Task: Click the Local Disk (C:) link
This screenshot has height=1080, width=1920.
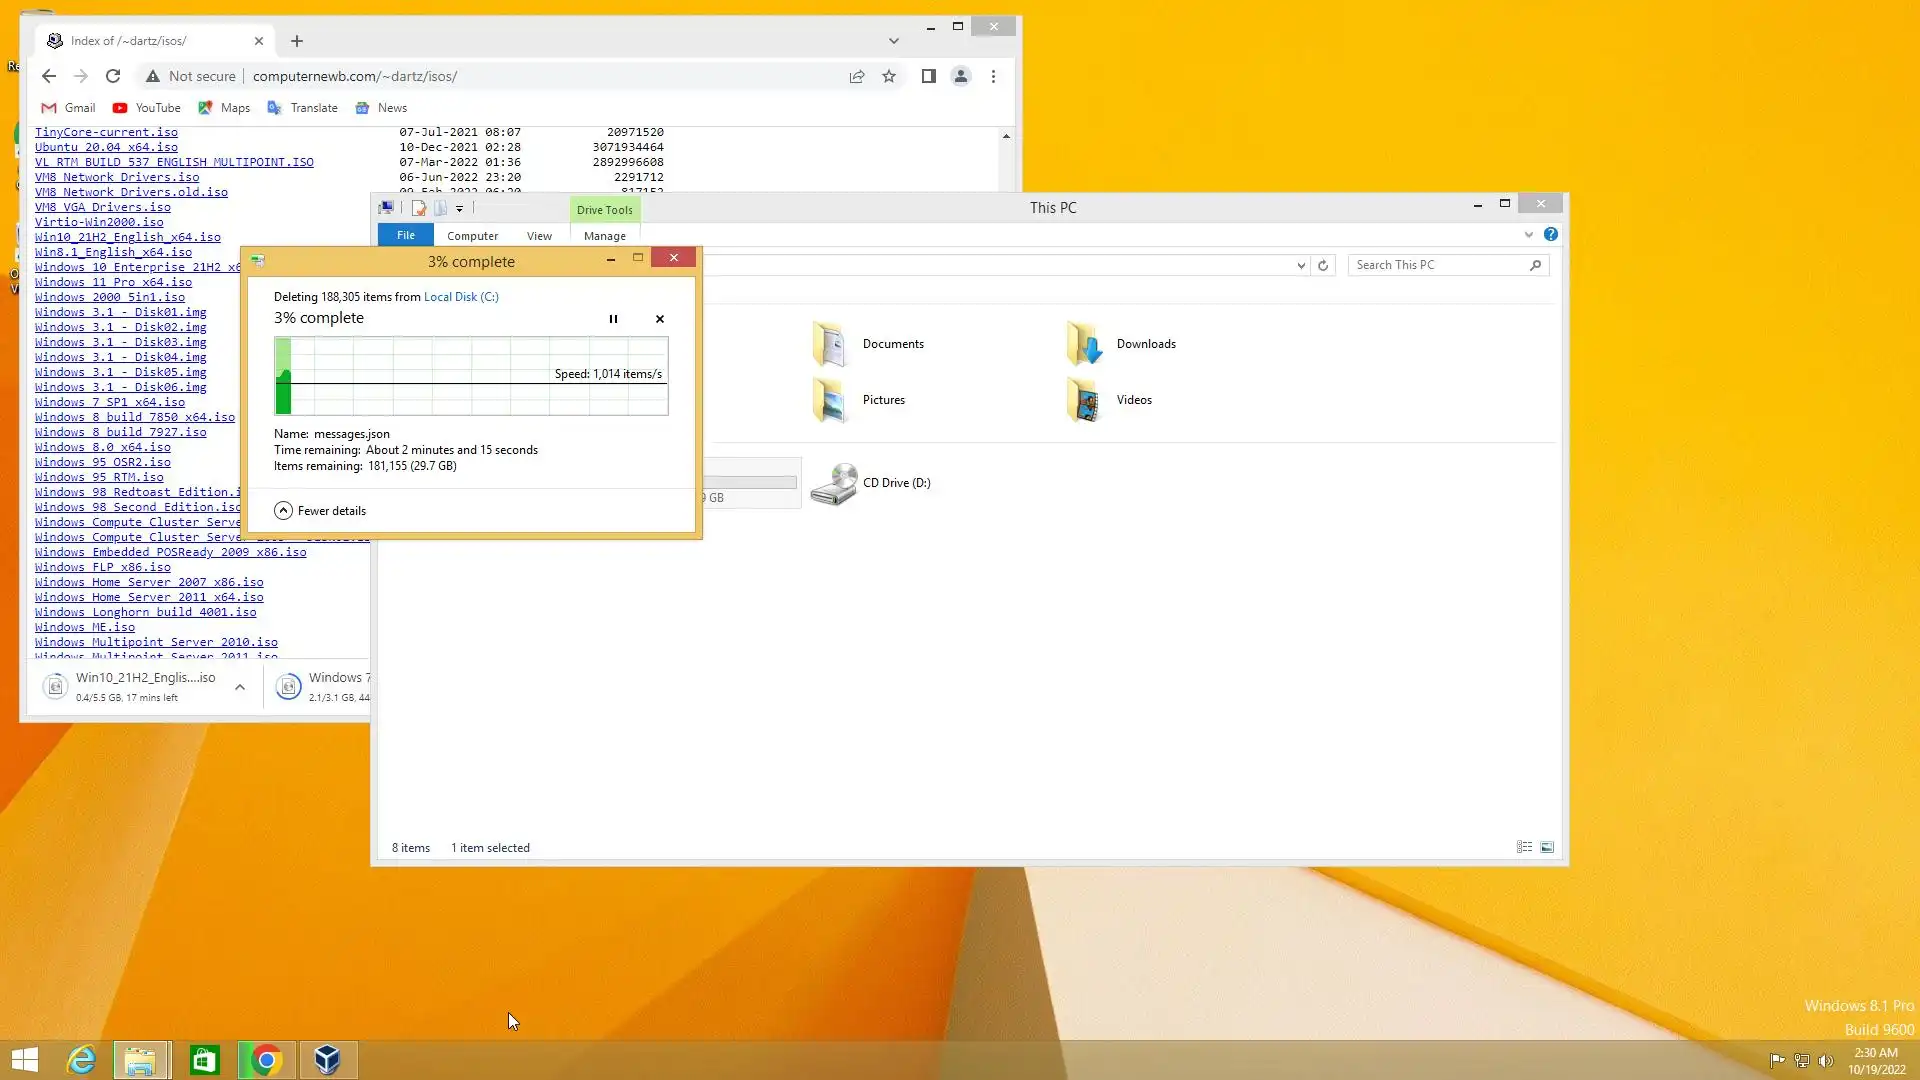Action: (461, 297)
